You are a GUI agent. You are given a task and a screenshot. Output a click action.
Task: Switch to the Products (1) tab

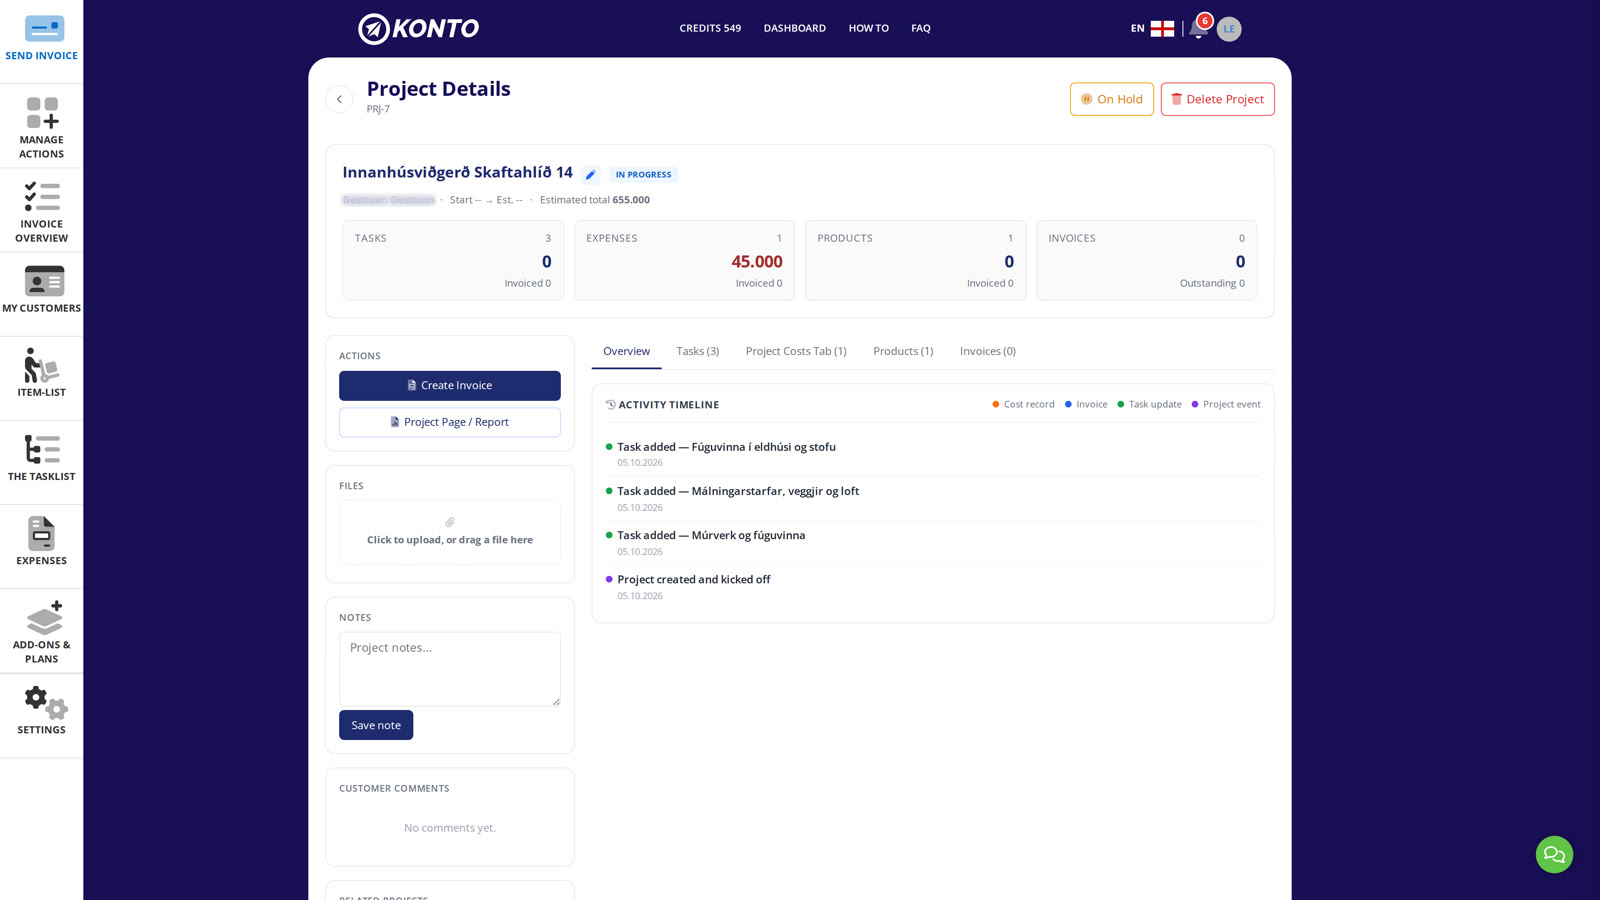pyautogui.click(x=903, y=351)
